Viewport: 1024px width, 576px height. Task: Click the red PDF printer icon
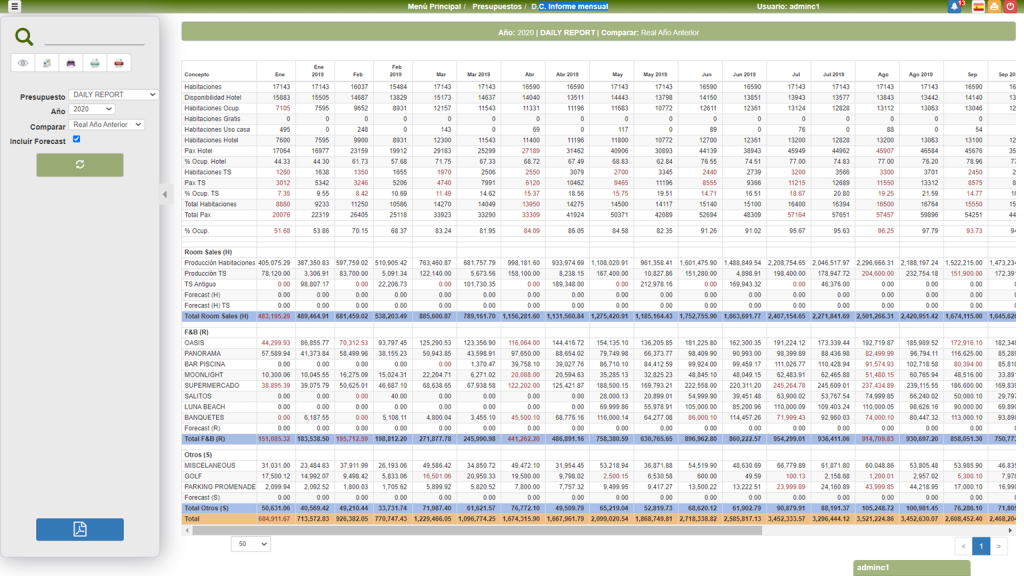click(119, 63)
